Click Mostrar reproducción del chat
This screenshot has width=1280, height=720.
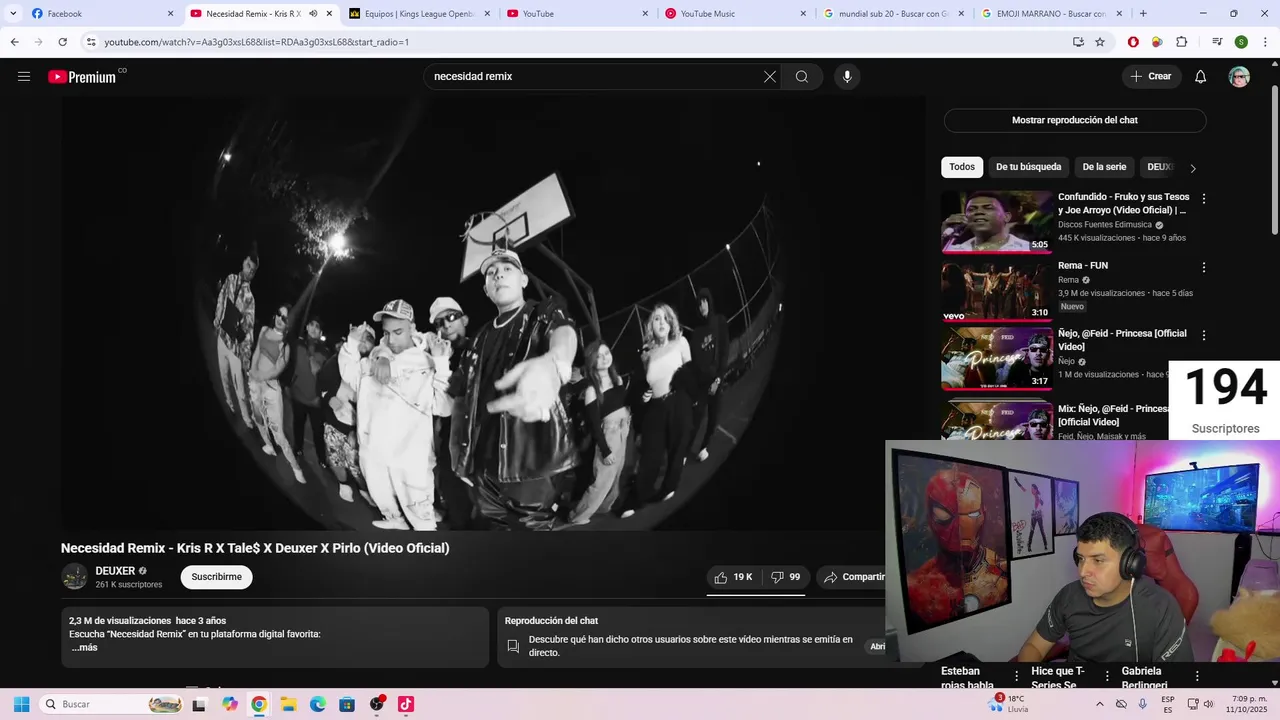pos(1075,120)
